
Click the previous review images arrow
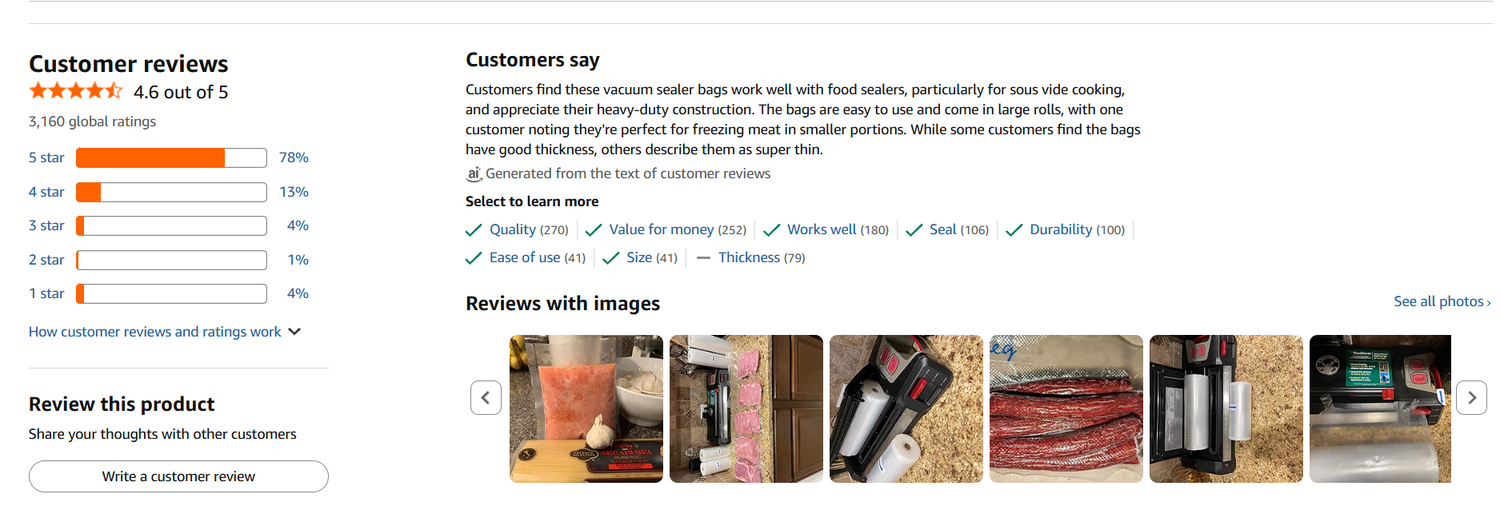pos(485,397)
